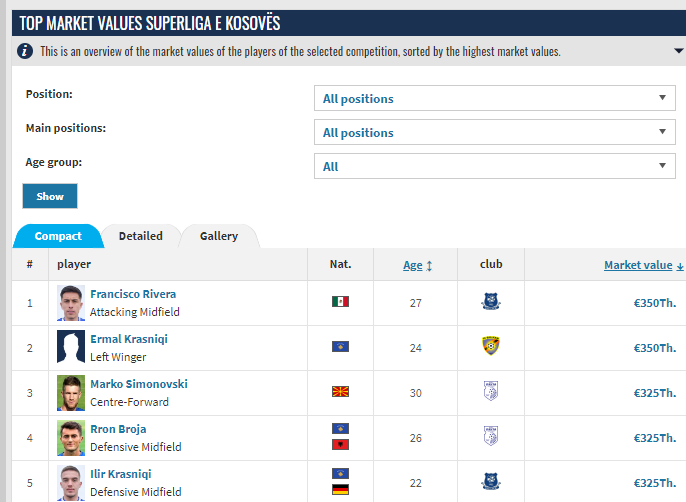Open the club crest in Marko Simonovski's row
This screenshot has width=686, height=502.
[x=491, y=391]
